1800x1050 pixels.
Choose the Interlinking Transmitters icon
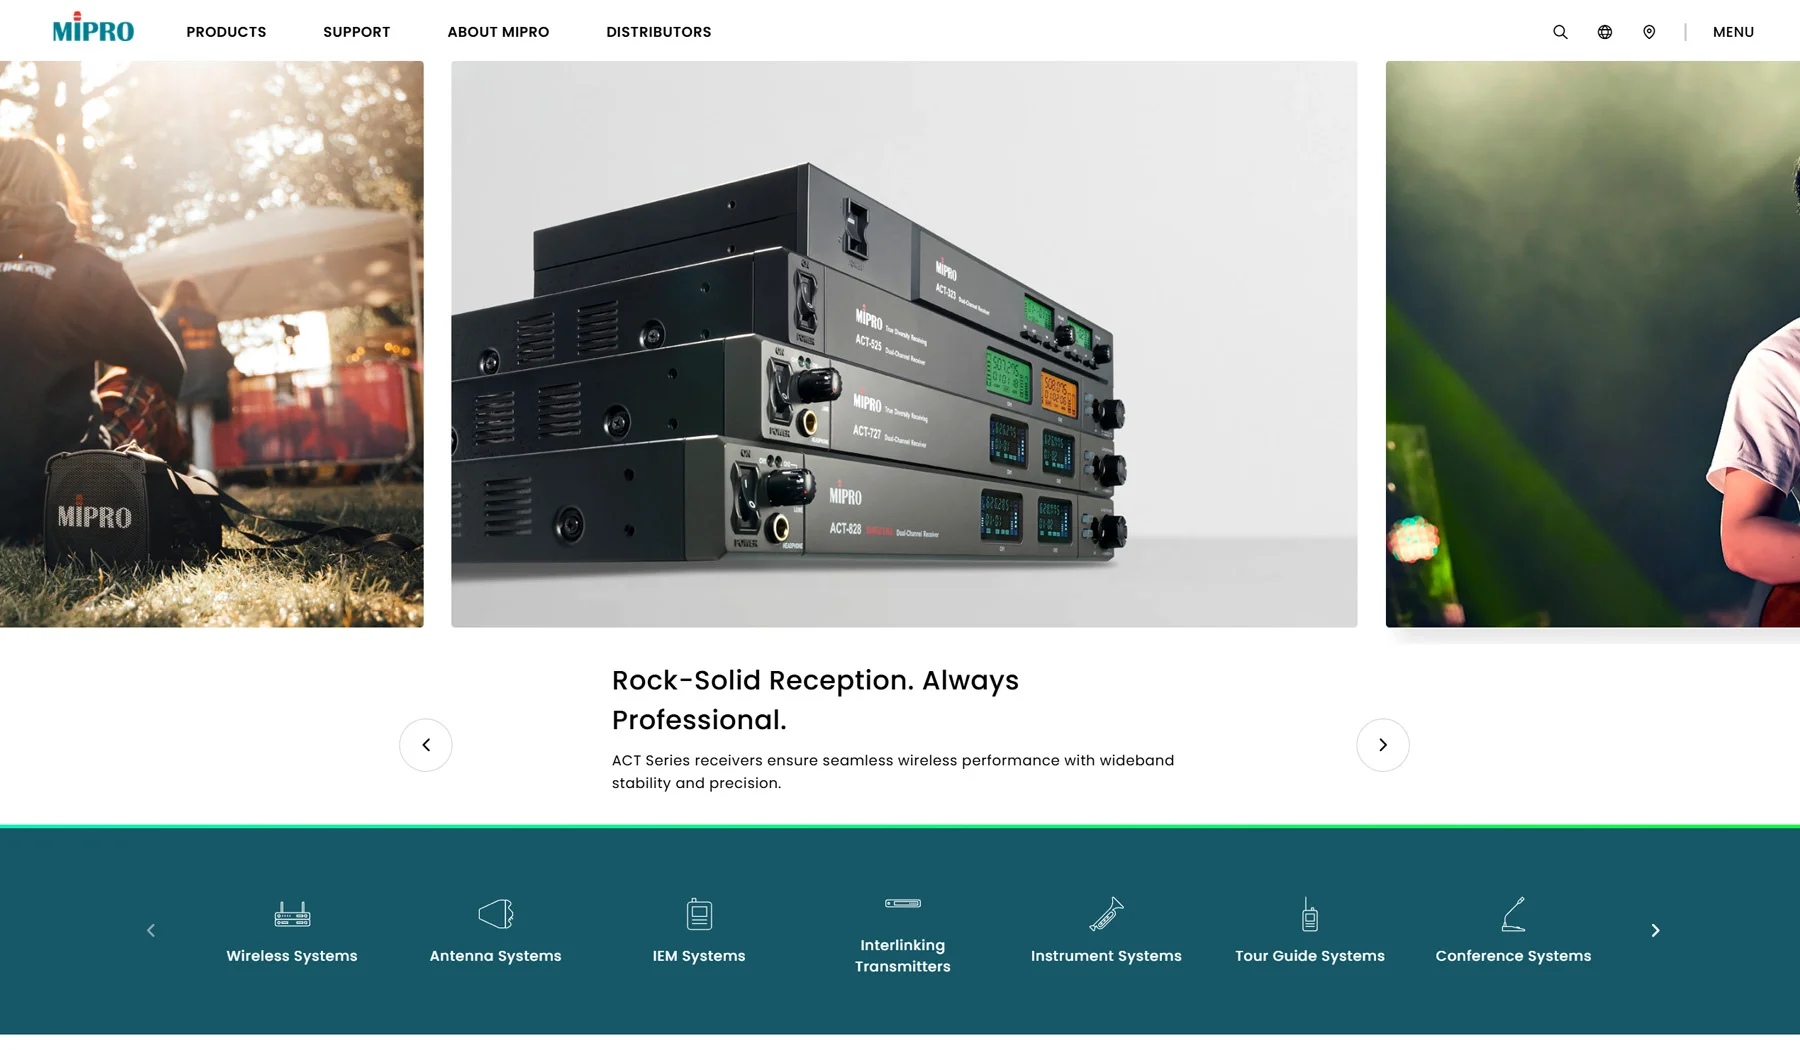click(x=903, y=904)
